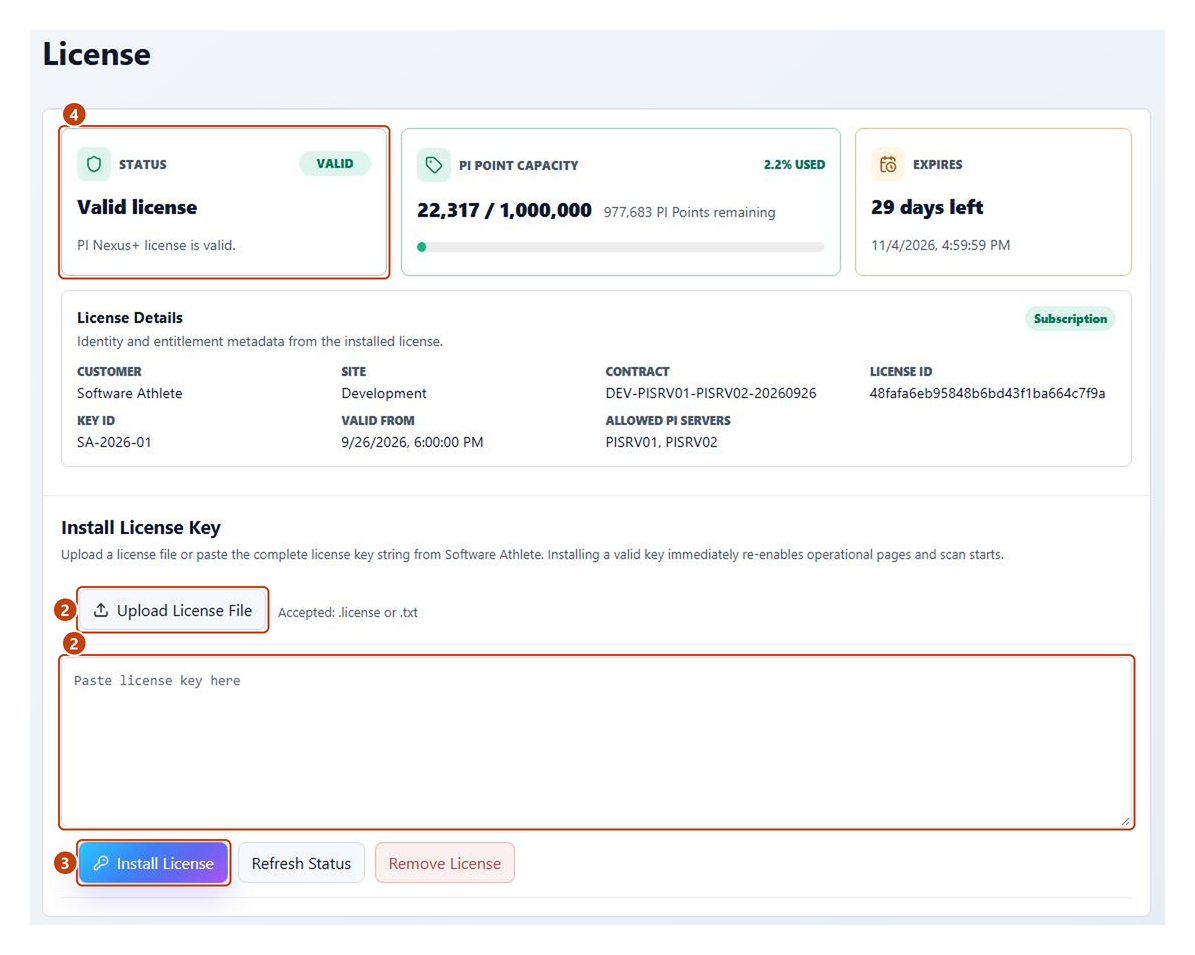Screen dimensions: 1195x955
Task: Click Valid From value '9/26/2026, 6:00:00 PM'
Action: [412, 442]
